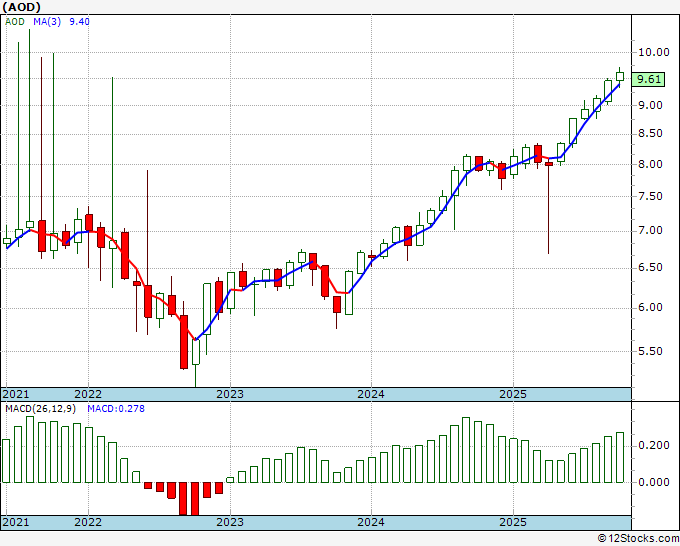Click 2023 on the price chart axis
The image size is (680, 546).
pos(230,394)
